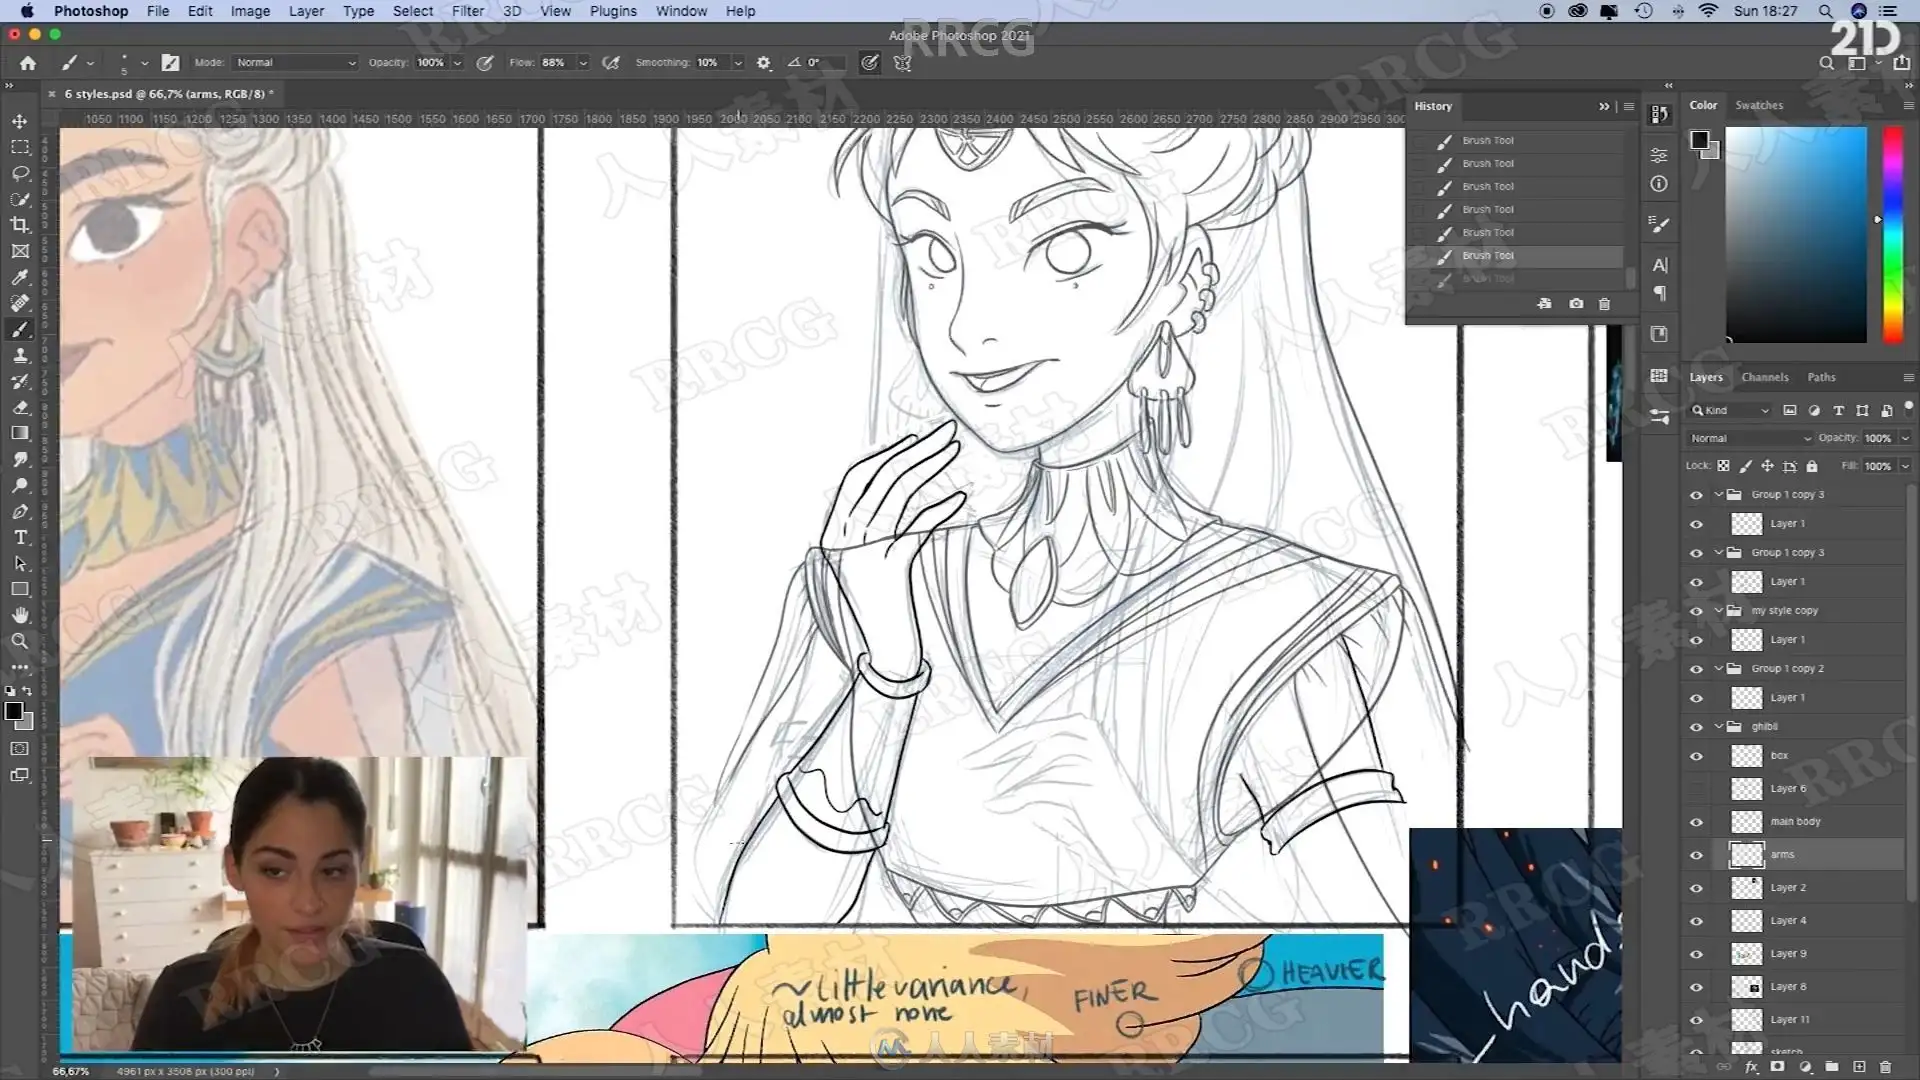Open the layer blend mode Normal dropdown

click(1750, 439)
